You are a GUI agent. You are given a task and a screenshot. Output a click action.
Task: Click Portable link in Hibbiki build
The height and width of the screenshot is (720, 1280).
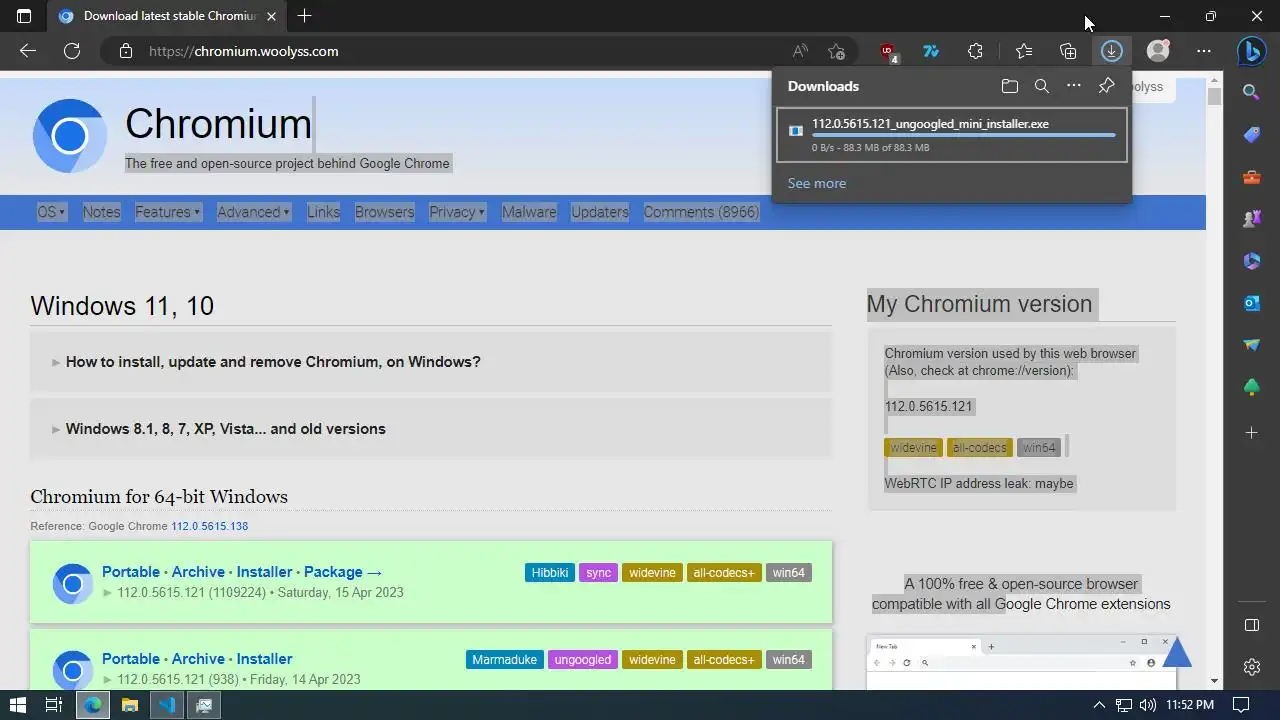coord(131,572)
